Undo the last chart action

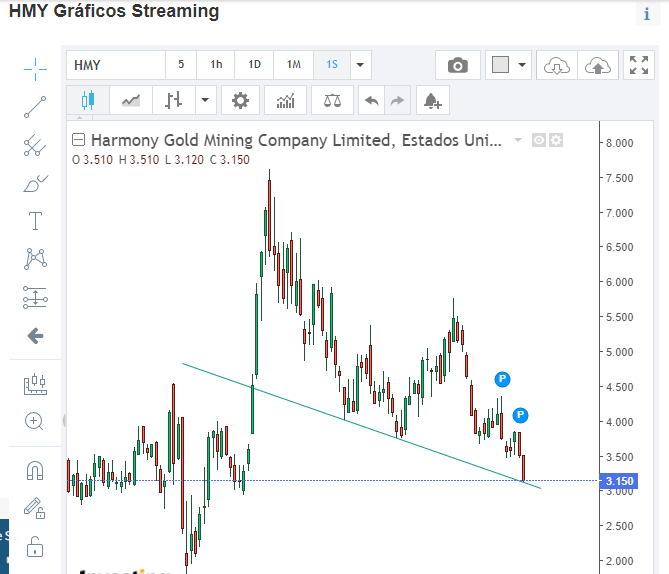tap(372, 100)
